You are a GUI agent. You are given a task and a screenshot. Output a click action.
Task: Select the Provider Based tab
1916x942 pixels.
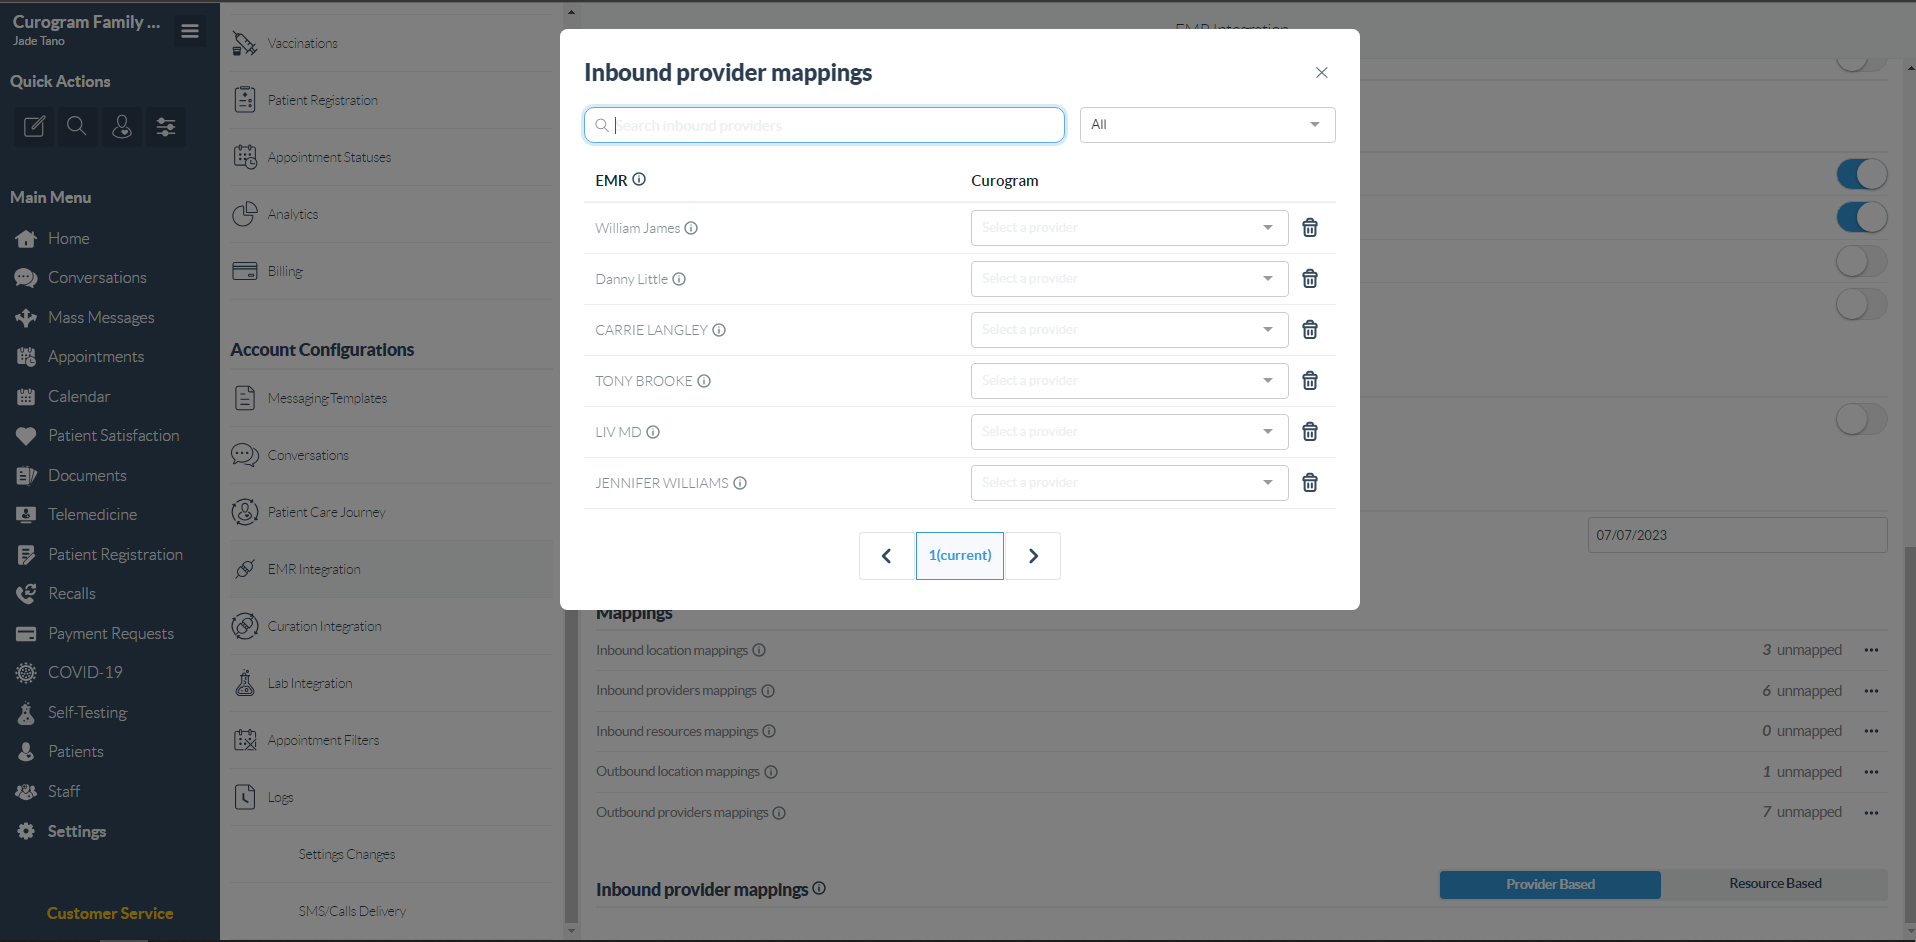point(1549,884)
